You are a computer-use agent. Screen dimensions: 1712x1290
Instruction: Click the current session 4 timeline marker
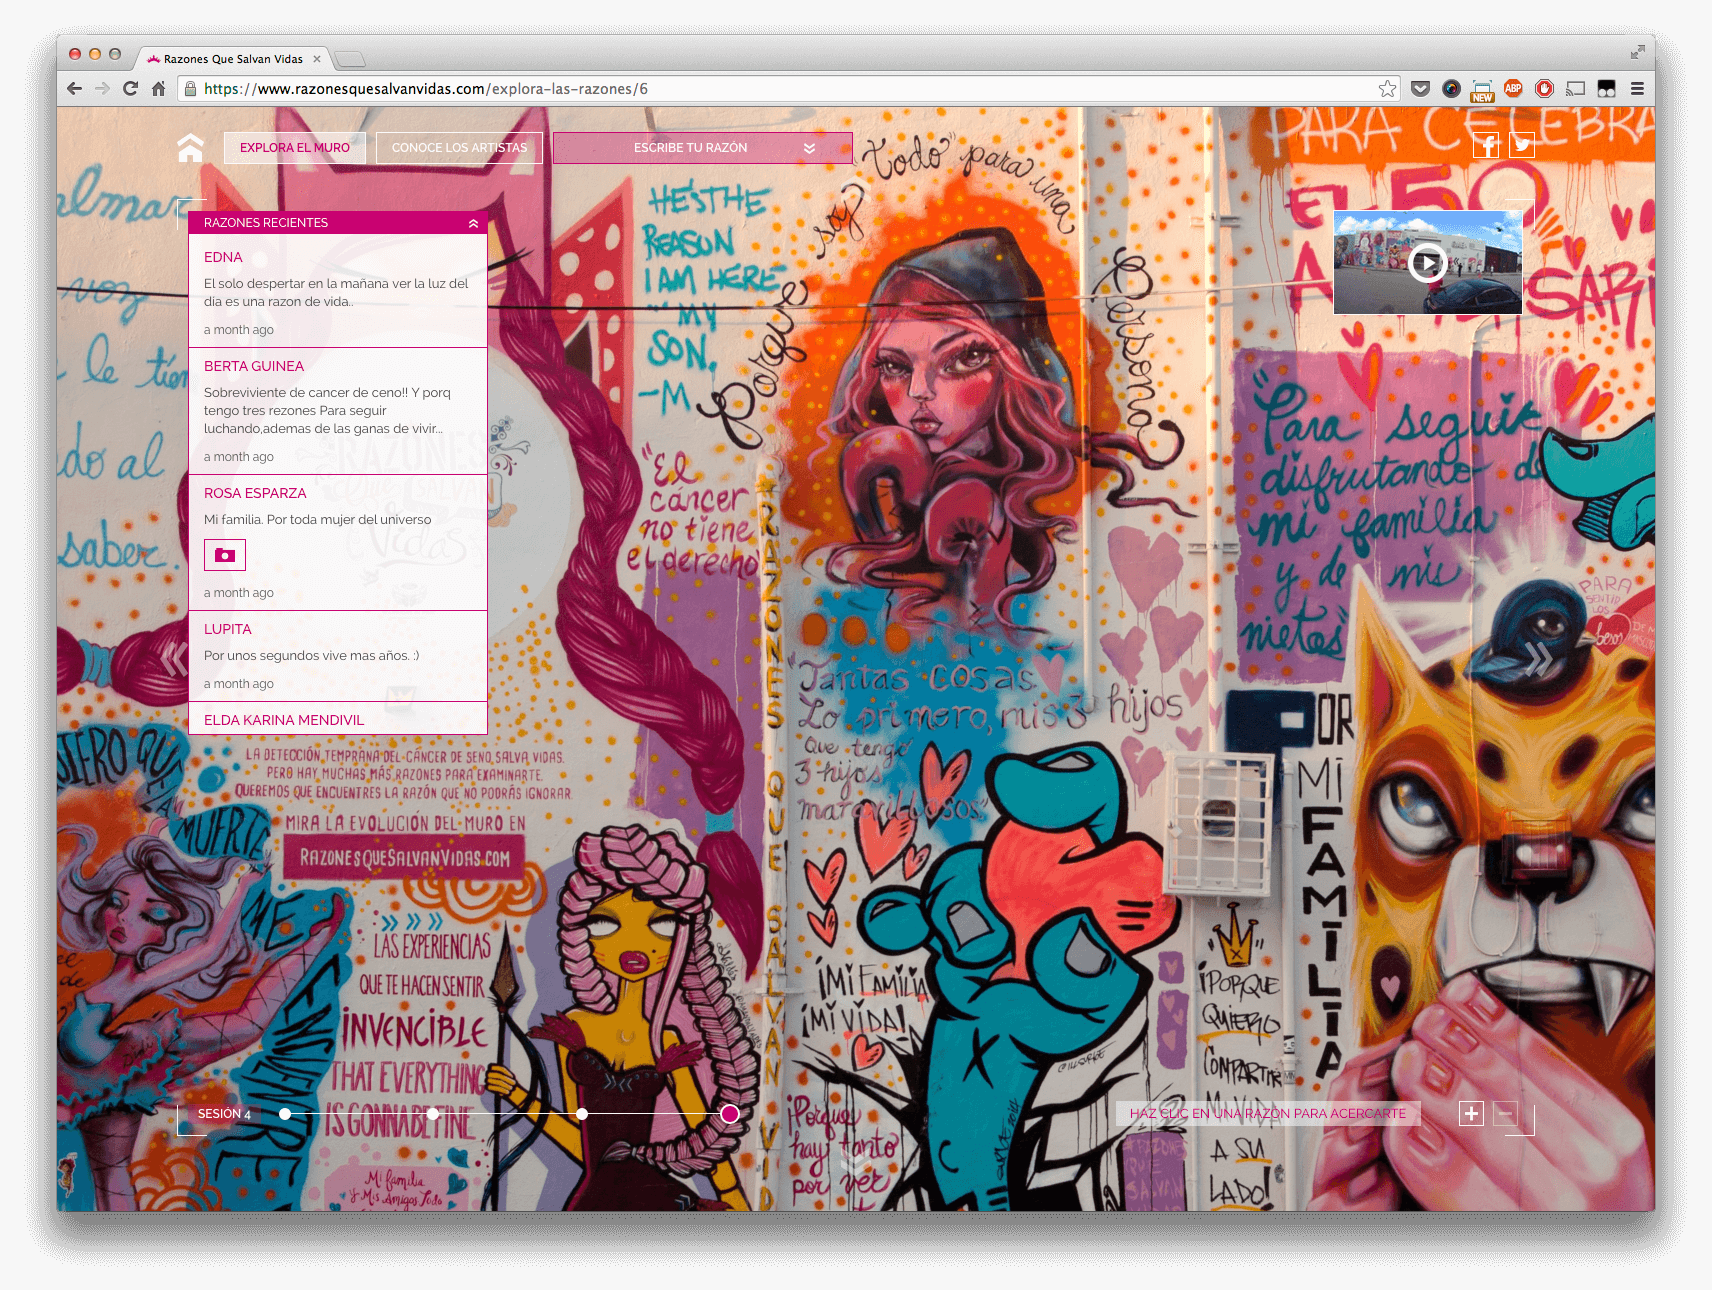pos(730,1113)
